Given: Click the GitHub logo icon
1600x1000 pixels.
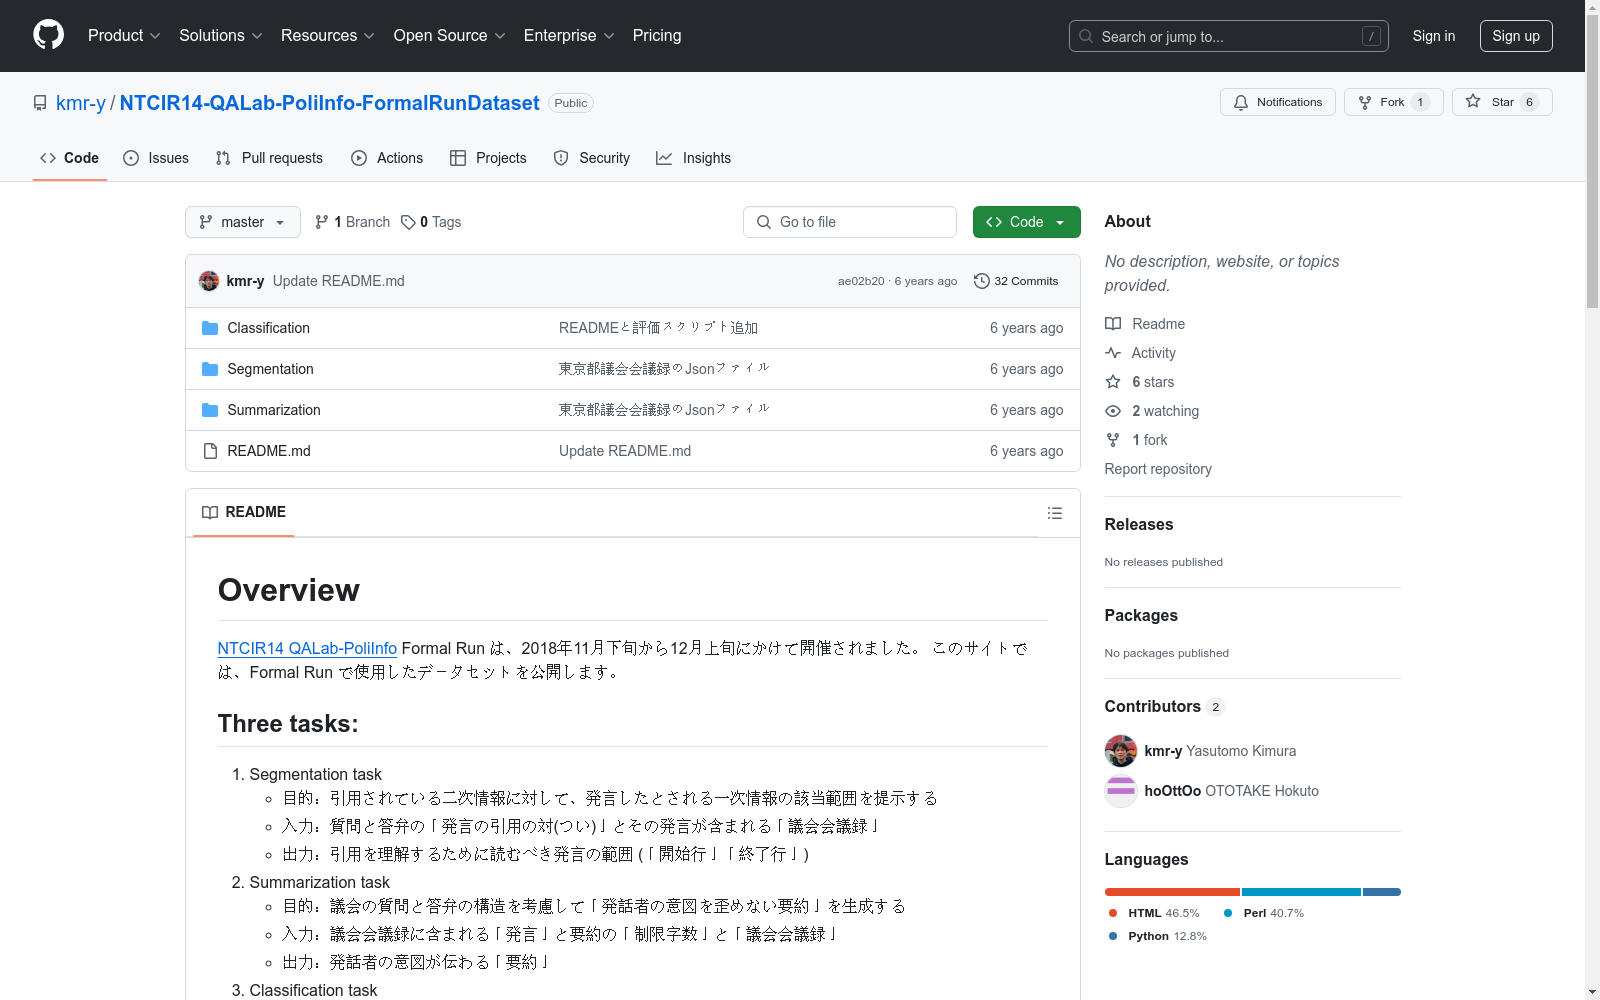Looking at the screenshot, I should [x=48, y=35].
